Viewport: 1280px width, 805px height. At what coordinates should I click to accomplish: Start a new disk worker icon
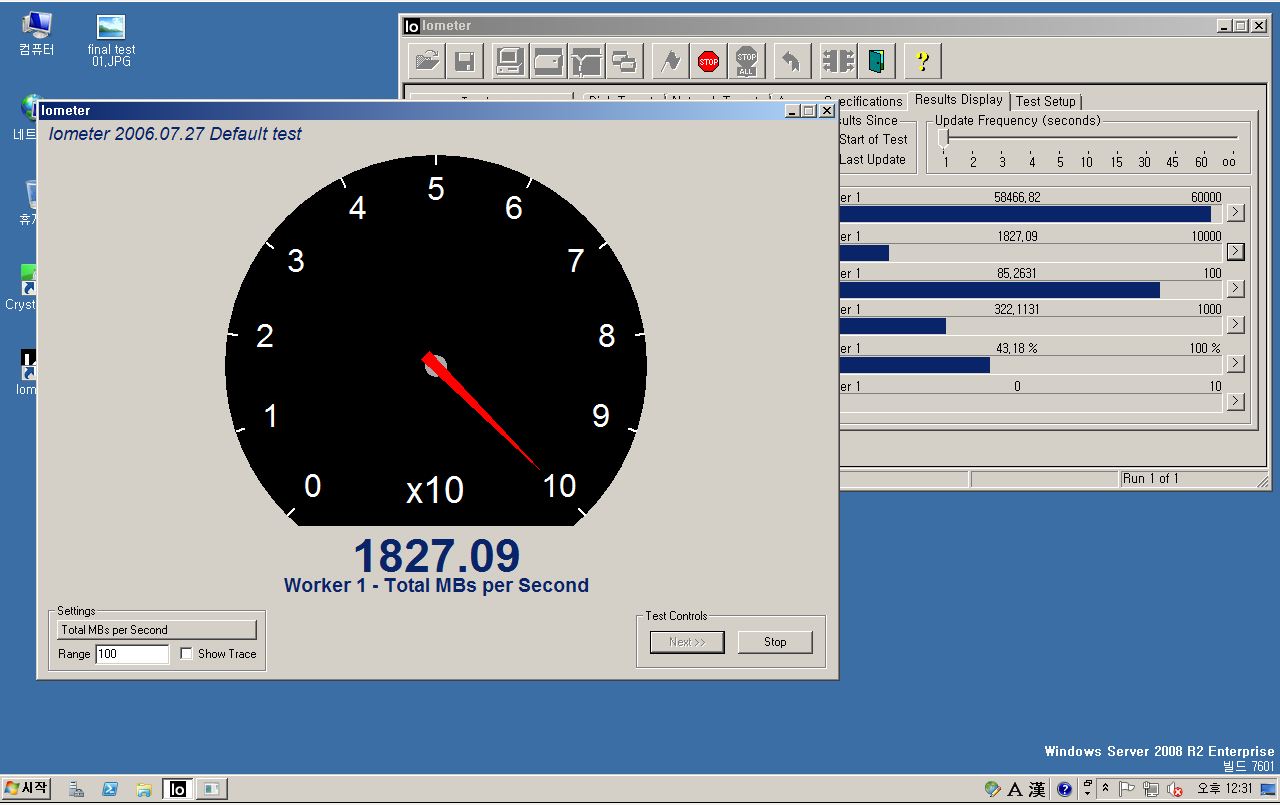point(548,61)
